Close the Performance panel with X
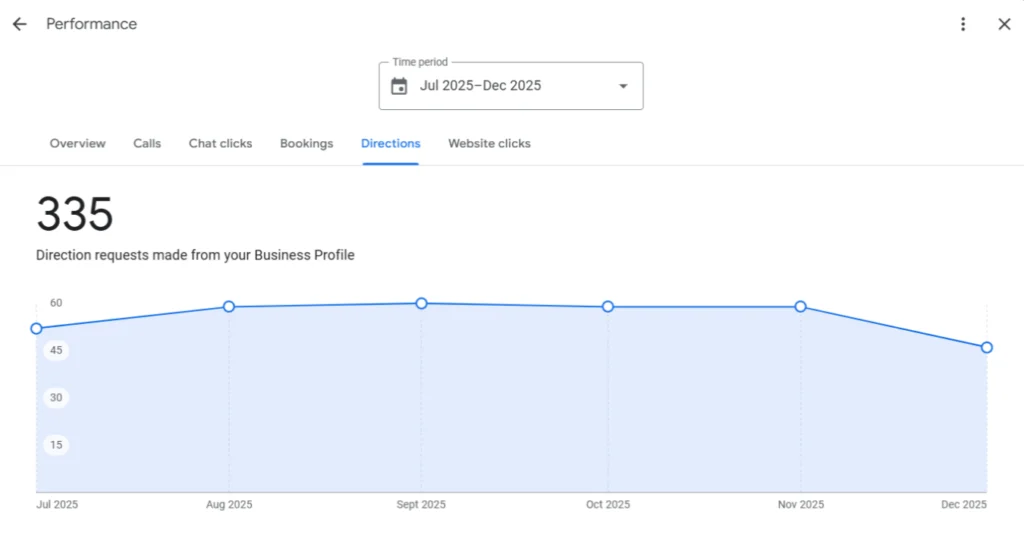This screenshot has height=554, width=1024. point(1004,24)
